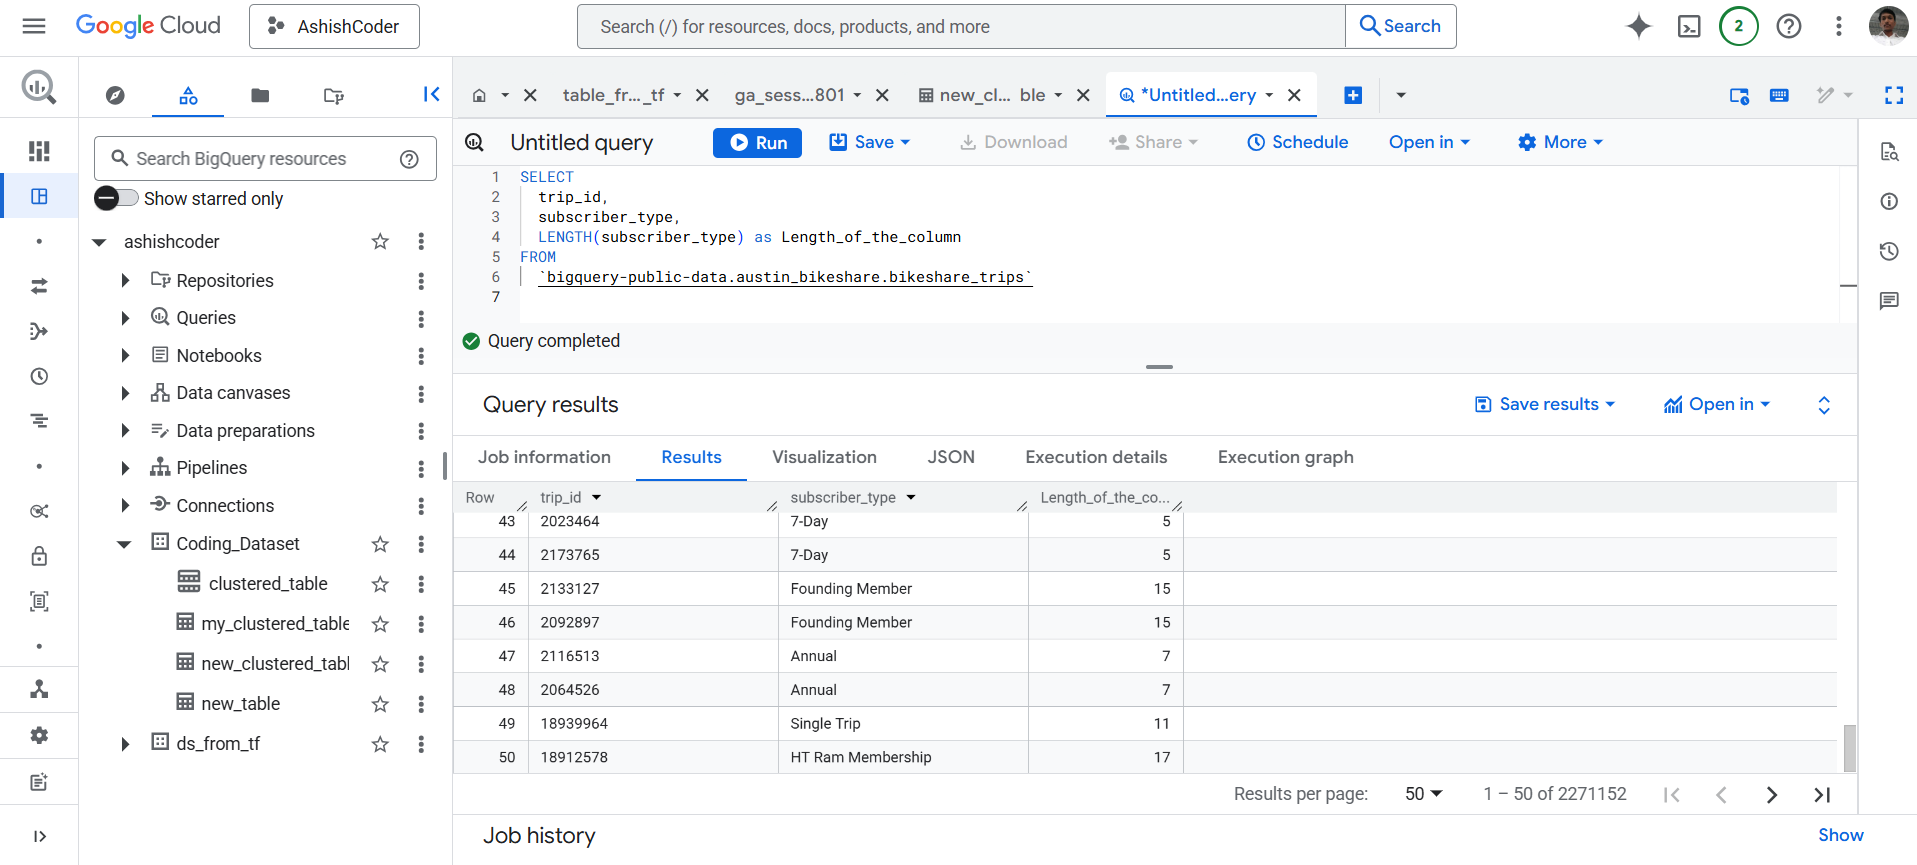Open the More settings dropdown
Image resolution: width=1917 pixels, height=865 pixels.
coord(1560,142)
